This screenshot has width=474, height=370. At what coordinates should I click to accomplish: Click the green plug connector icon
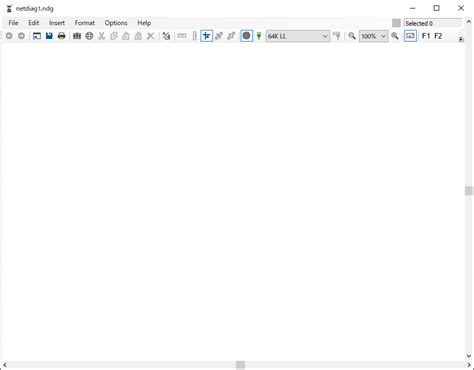coord(259,36)
